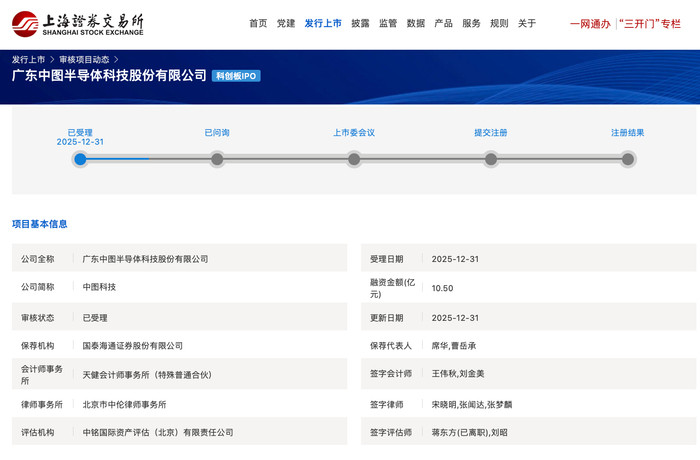Select the 已受理 progress step marker
This screenshot has height=460, width=700.
point(80,159)
